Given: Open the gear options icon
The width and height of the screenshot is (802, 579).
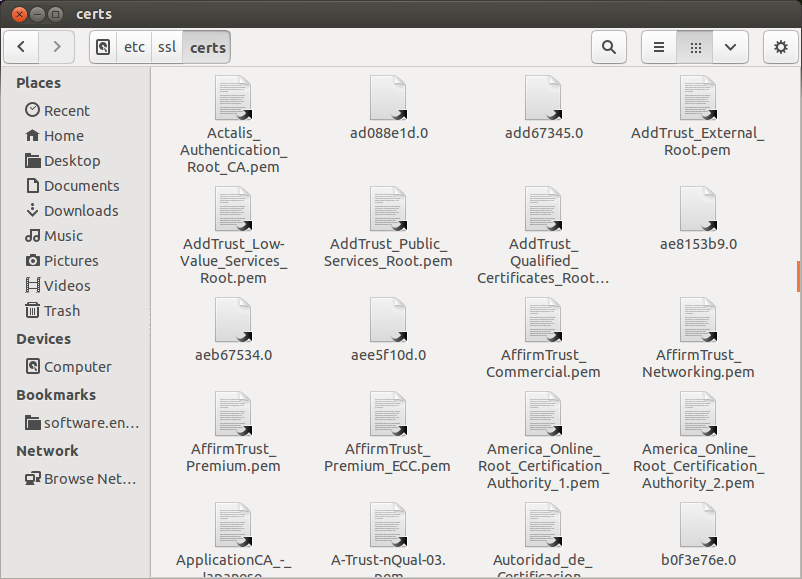Looking at the screenshot, I should click(780, 46).
